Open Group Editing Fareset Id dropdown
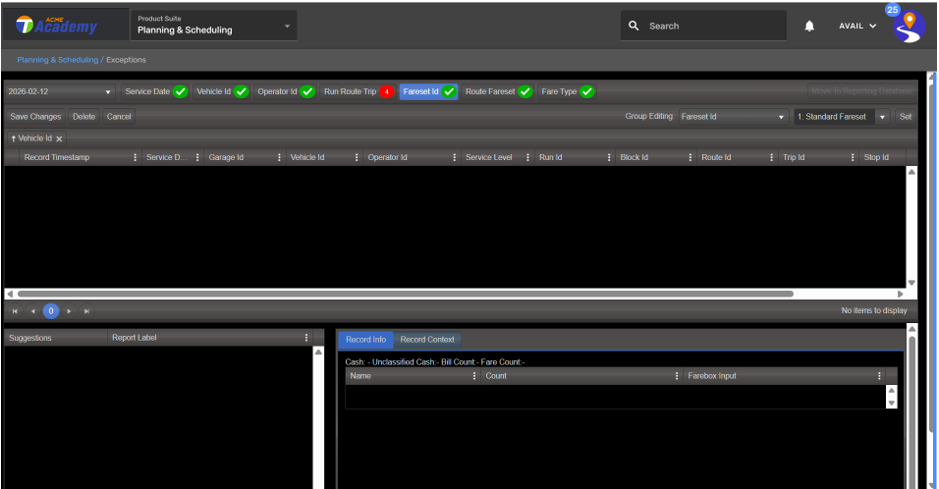939x489 pixels. point(732,116)
